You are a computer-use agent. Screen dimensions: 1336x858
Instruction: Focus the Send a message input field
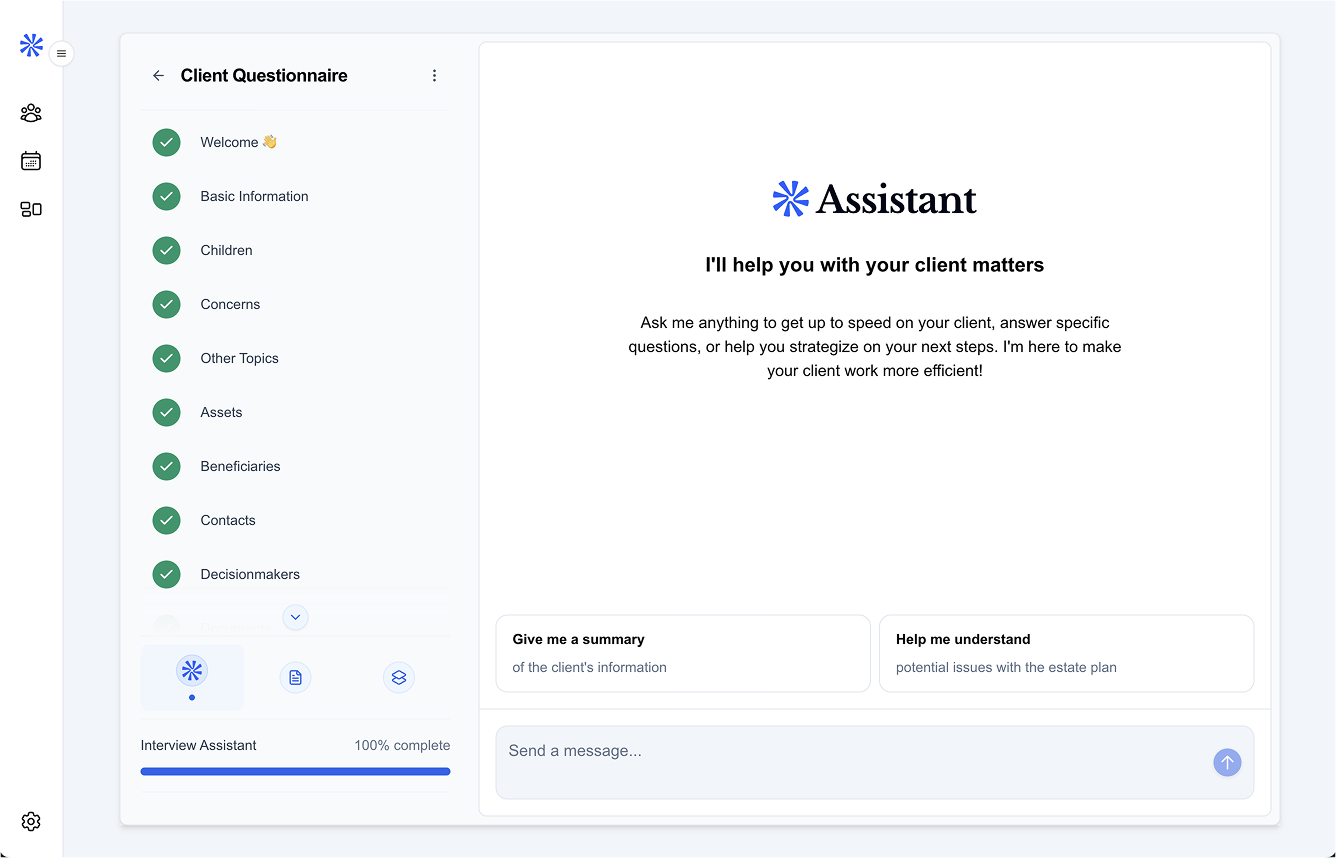pyautogui.click(x=875, y=762)
